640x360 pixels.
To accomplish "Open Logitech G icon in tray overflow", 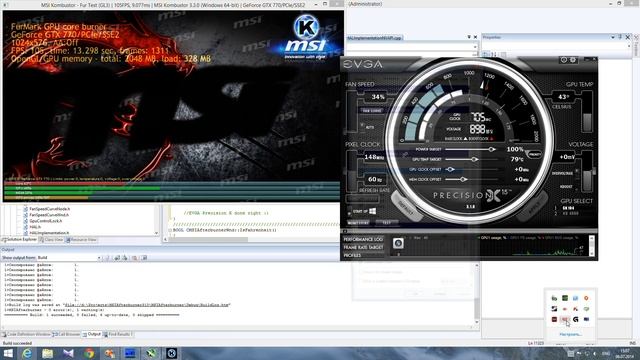I will 576,319.
